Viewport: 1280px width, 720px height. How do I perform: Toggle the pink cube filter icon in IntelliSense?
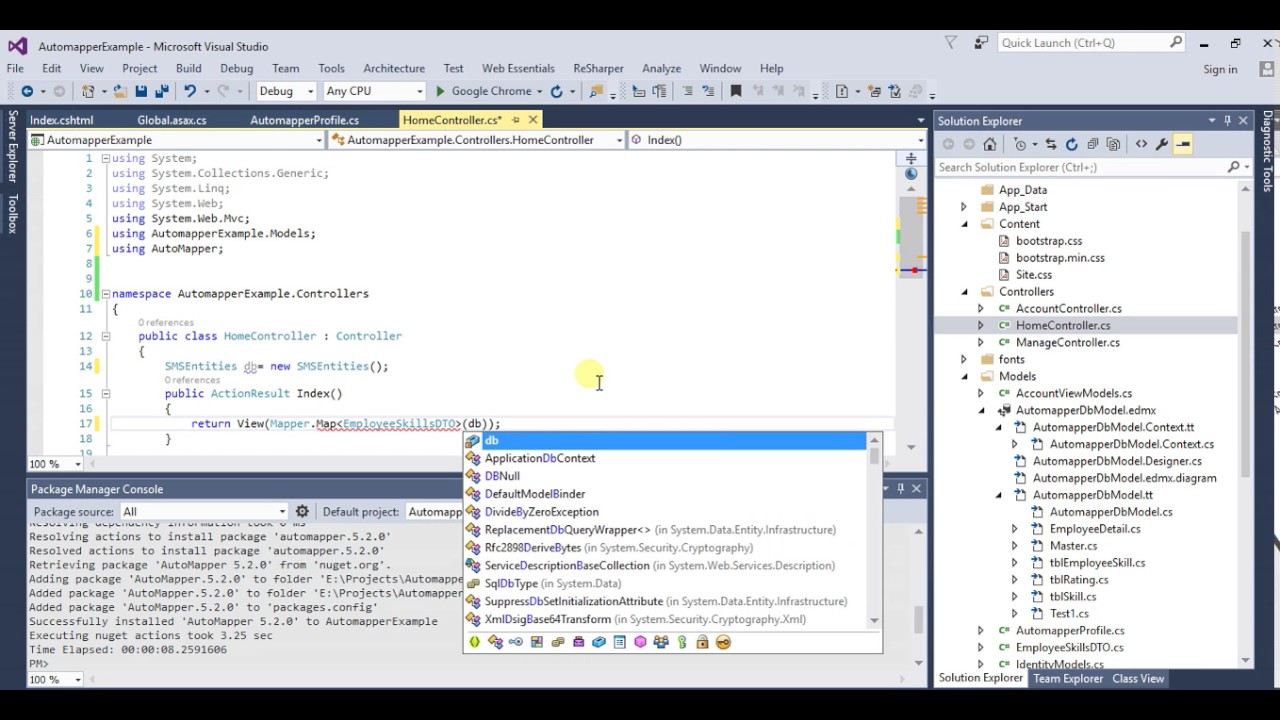coord(640,641)
